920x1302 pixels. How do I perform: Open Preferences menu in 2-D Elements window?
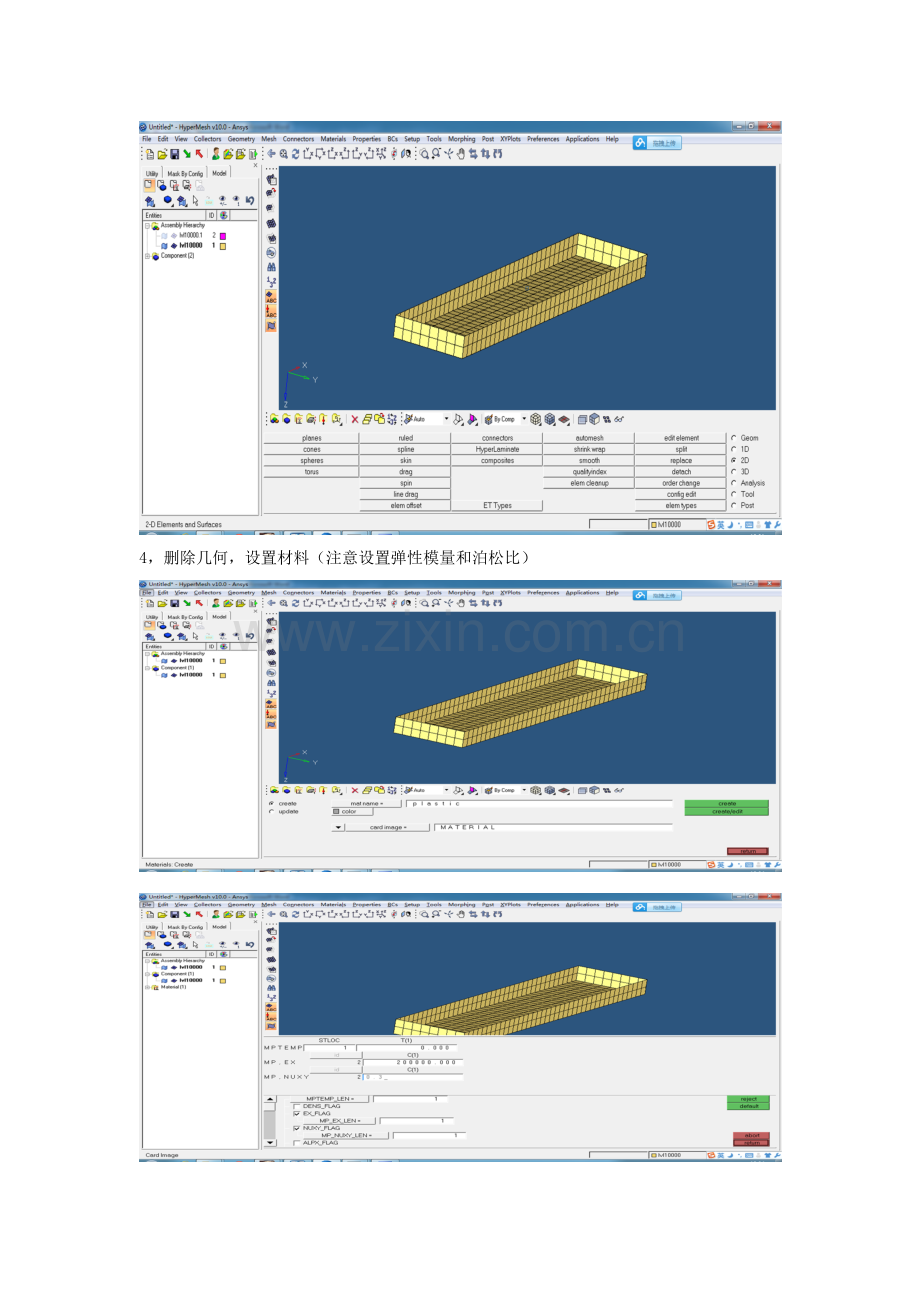[x=543, y=139]
